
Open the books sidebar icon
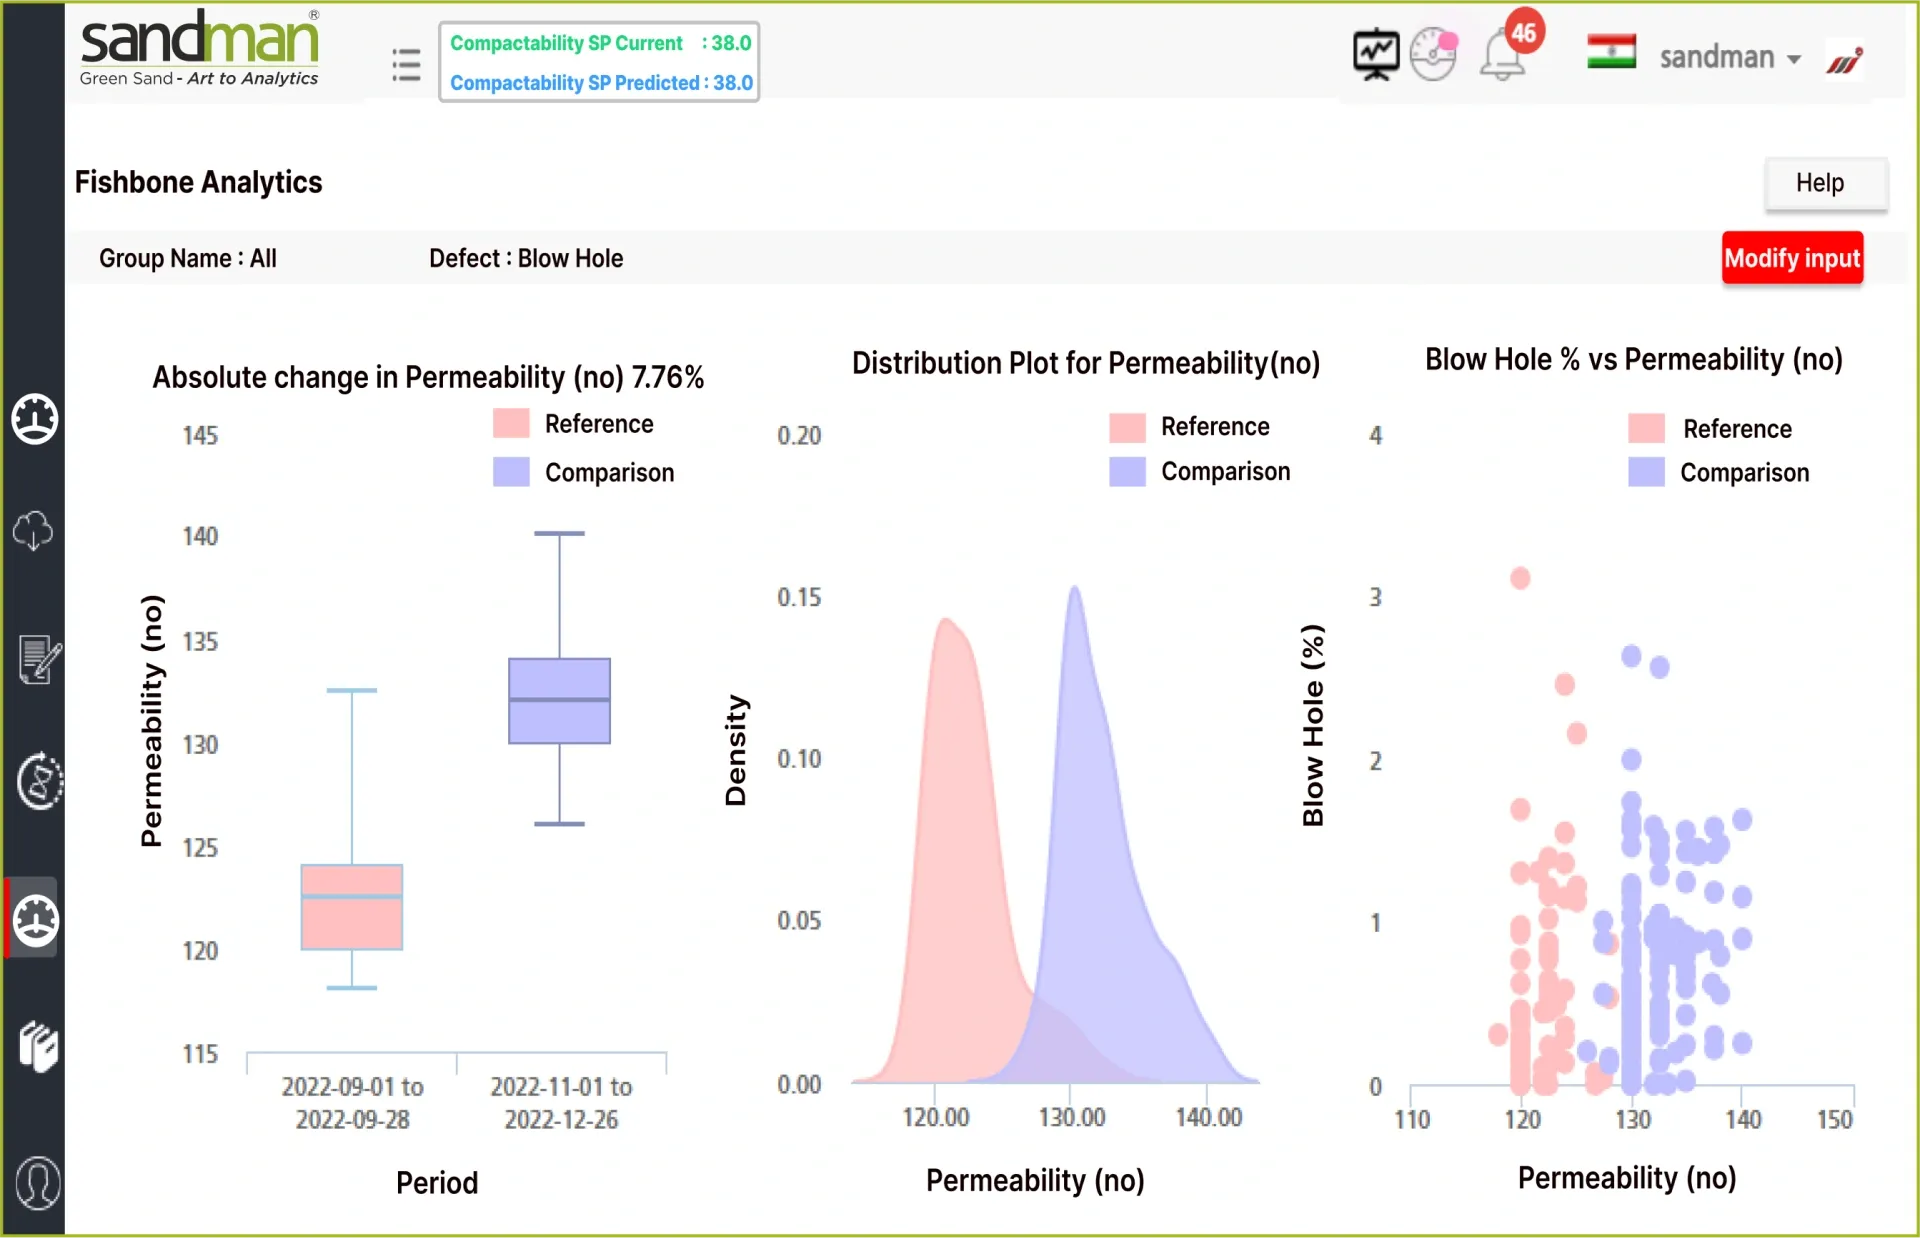38,1047
